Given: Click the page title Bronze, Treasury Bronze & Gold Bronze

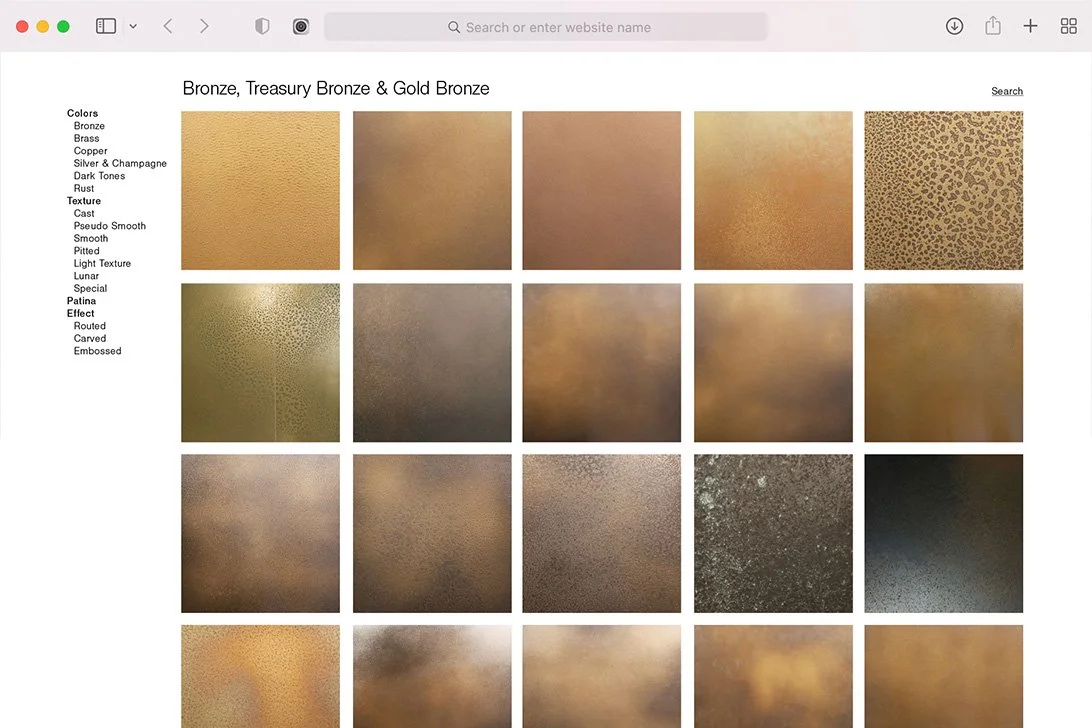Looking at the screenshot, I should (336, 88).
